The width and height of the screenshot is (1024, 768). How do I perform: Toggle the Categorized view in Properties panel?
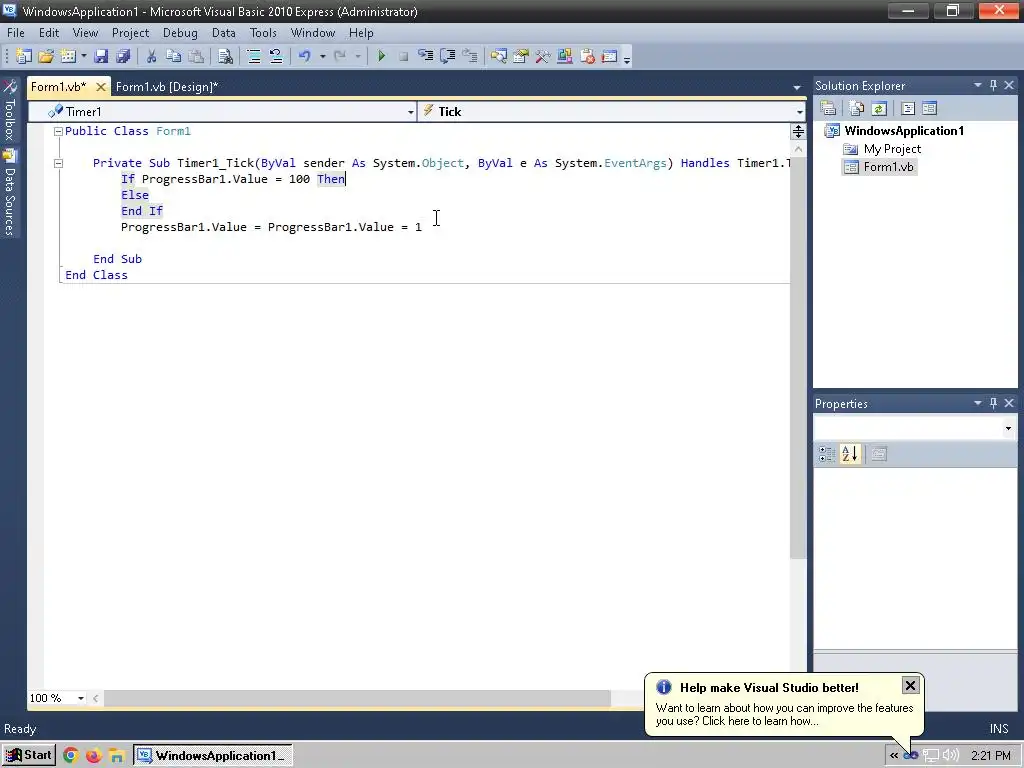pyautogui.click(x=827, y=454)
